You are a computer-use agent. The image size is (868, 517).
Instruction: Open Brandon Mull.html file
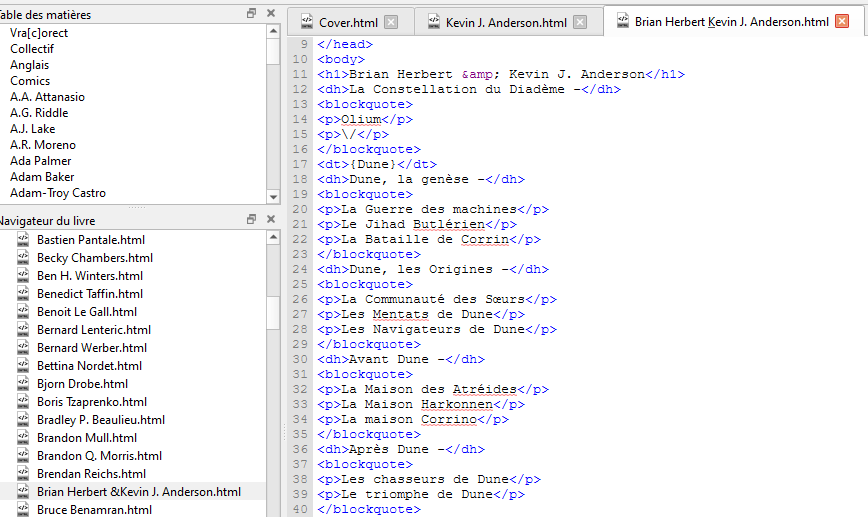pyautogui.click(x=87, y=438)
